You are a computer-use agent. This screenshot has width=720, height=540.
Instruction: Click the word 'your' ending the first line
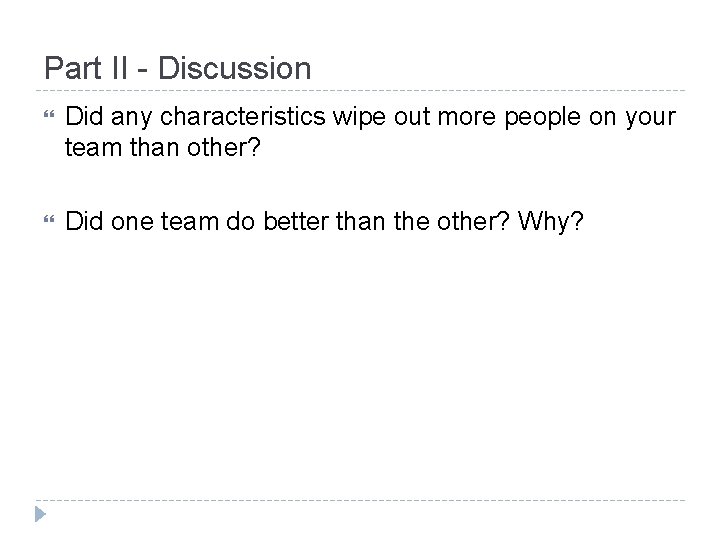pos(652,119)
